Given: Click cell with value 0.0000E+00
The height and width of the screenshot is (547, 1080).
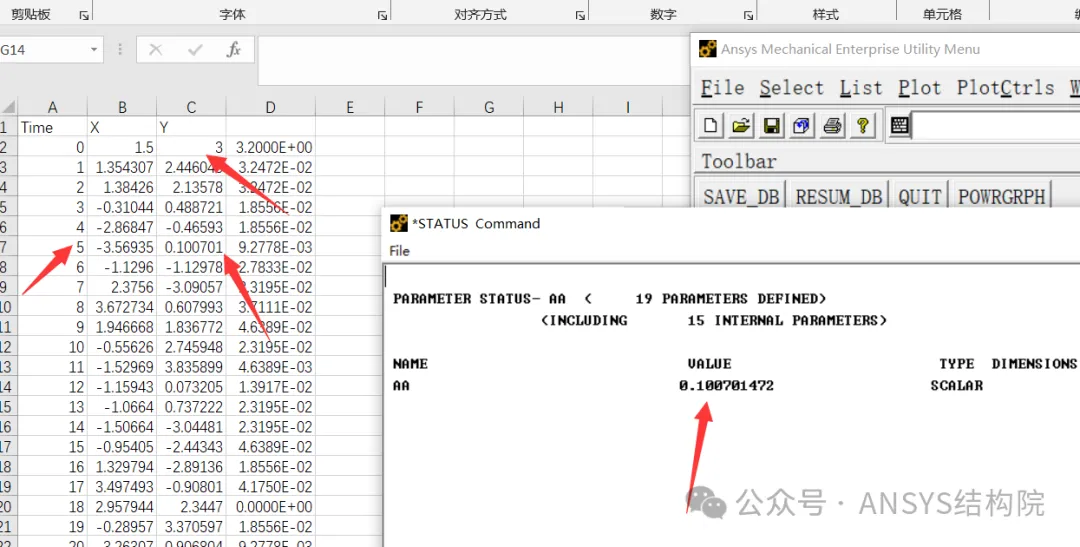Looking at the screenshot, I should click(x=271, y=507).
